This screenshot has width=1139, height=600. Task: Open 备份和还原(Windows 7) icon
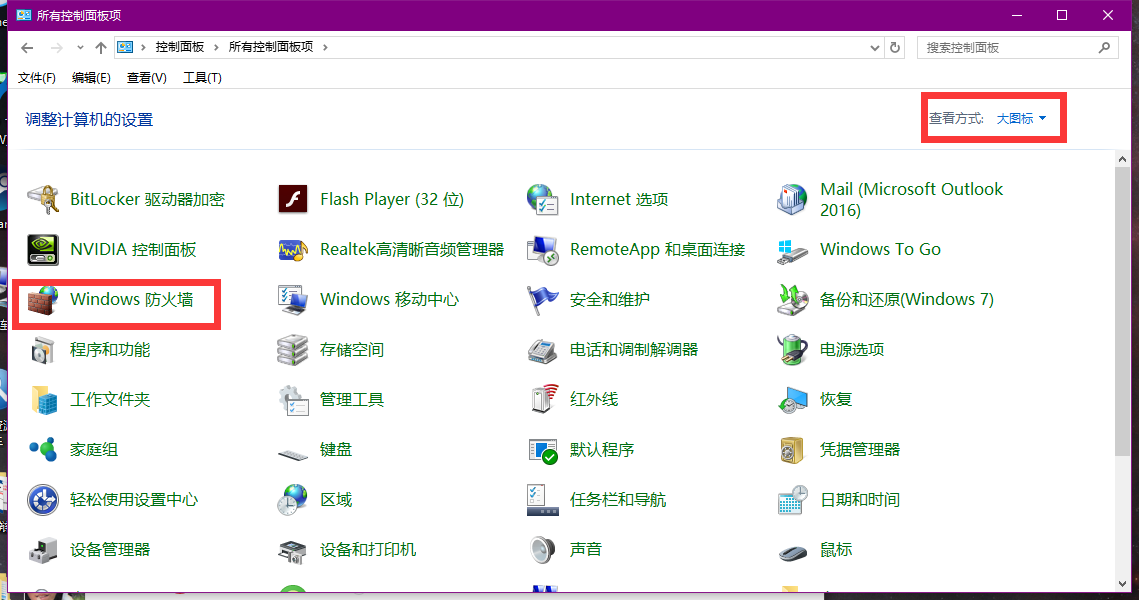click(x=793, y=300)
